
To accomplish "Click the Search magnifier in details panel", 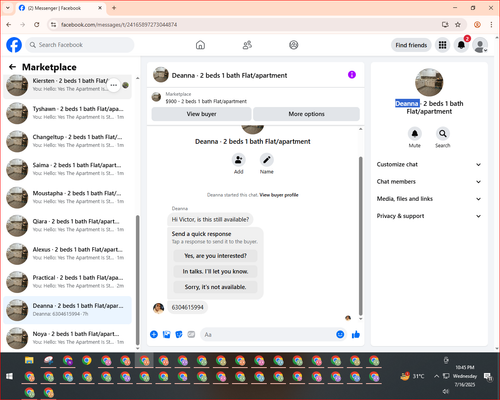I will [x=443, y=134].
